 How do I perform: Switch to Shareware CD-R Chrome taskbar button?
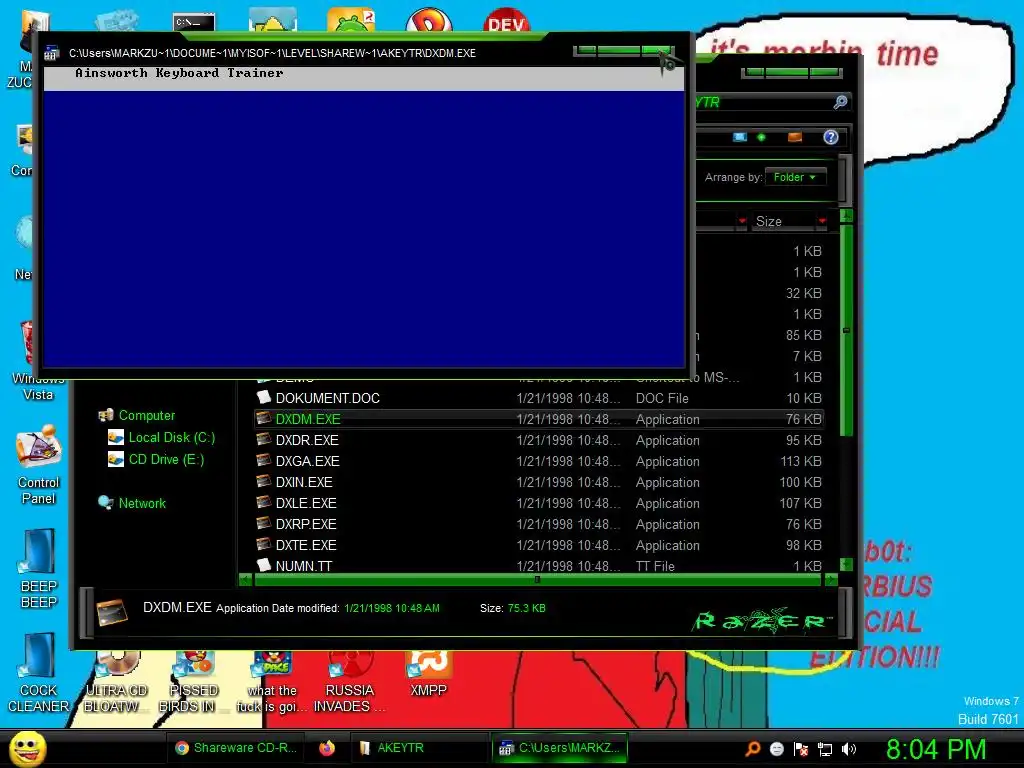click(236, 748)
